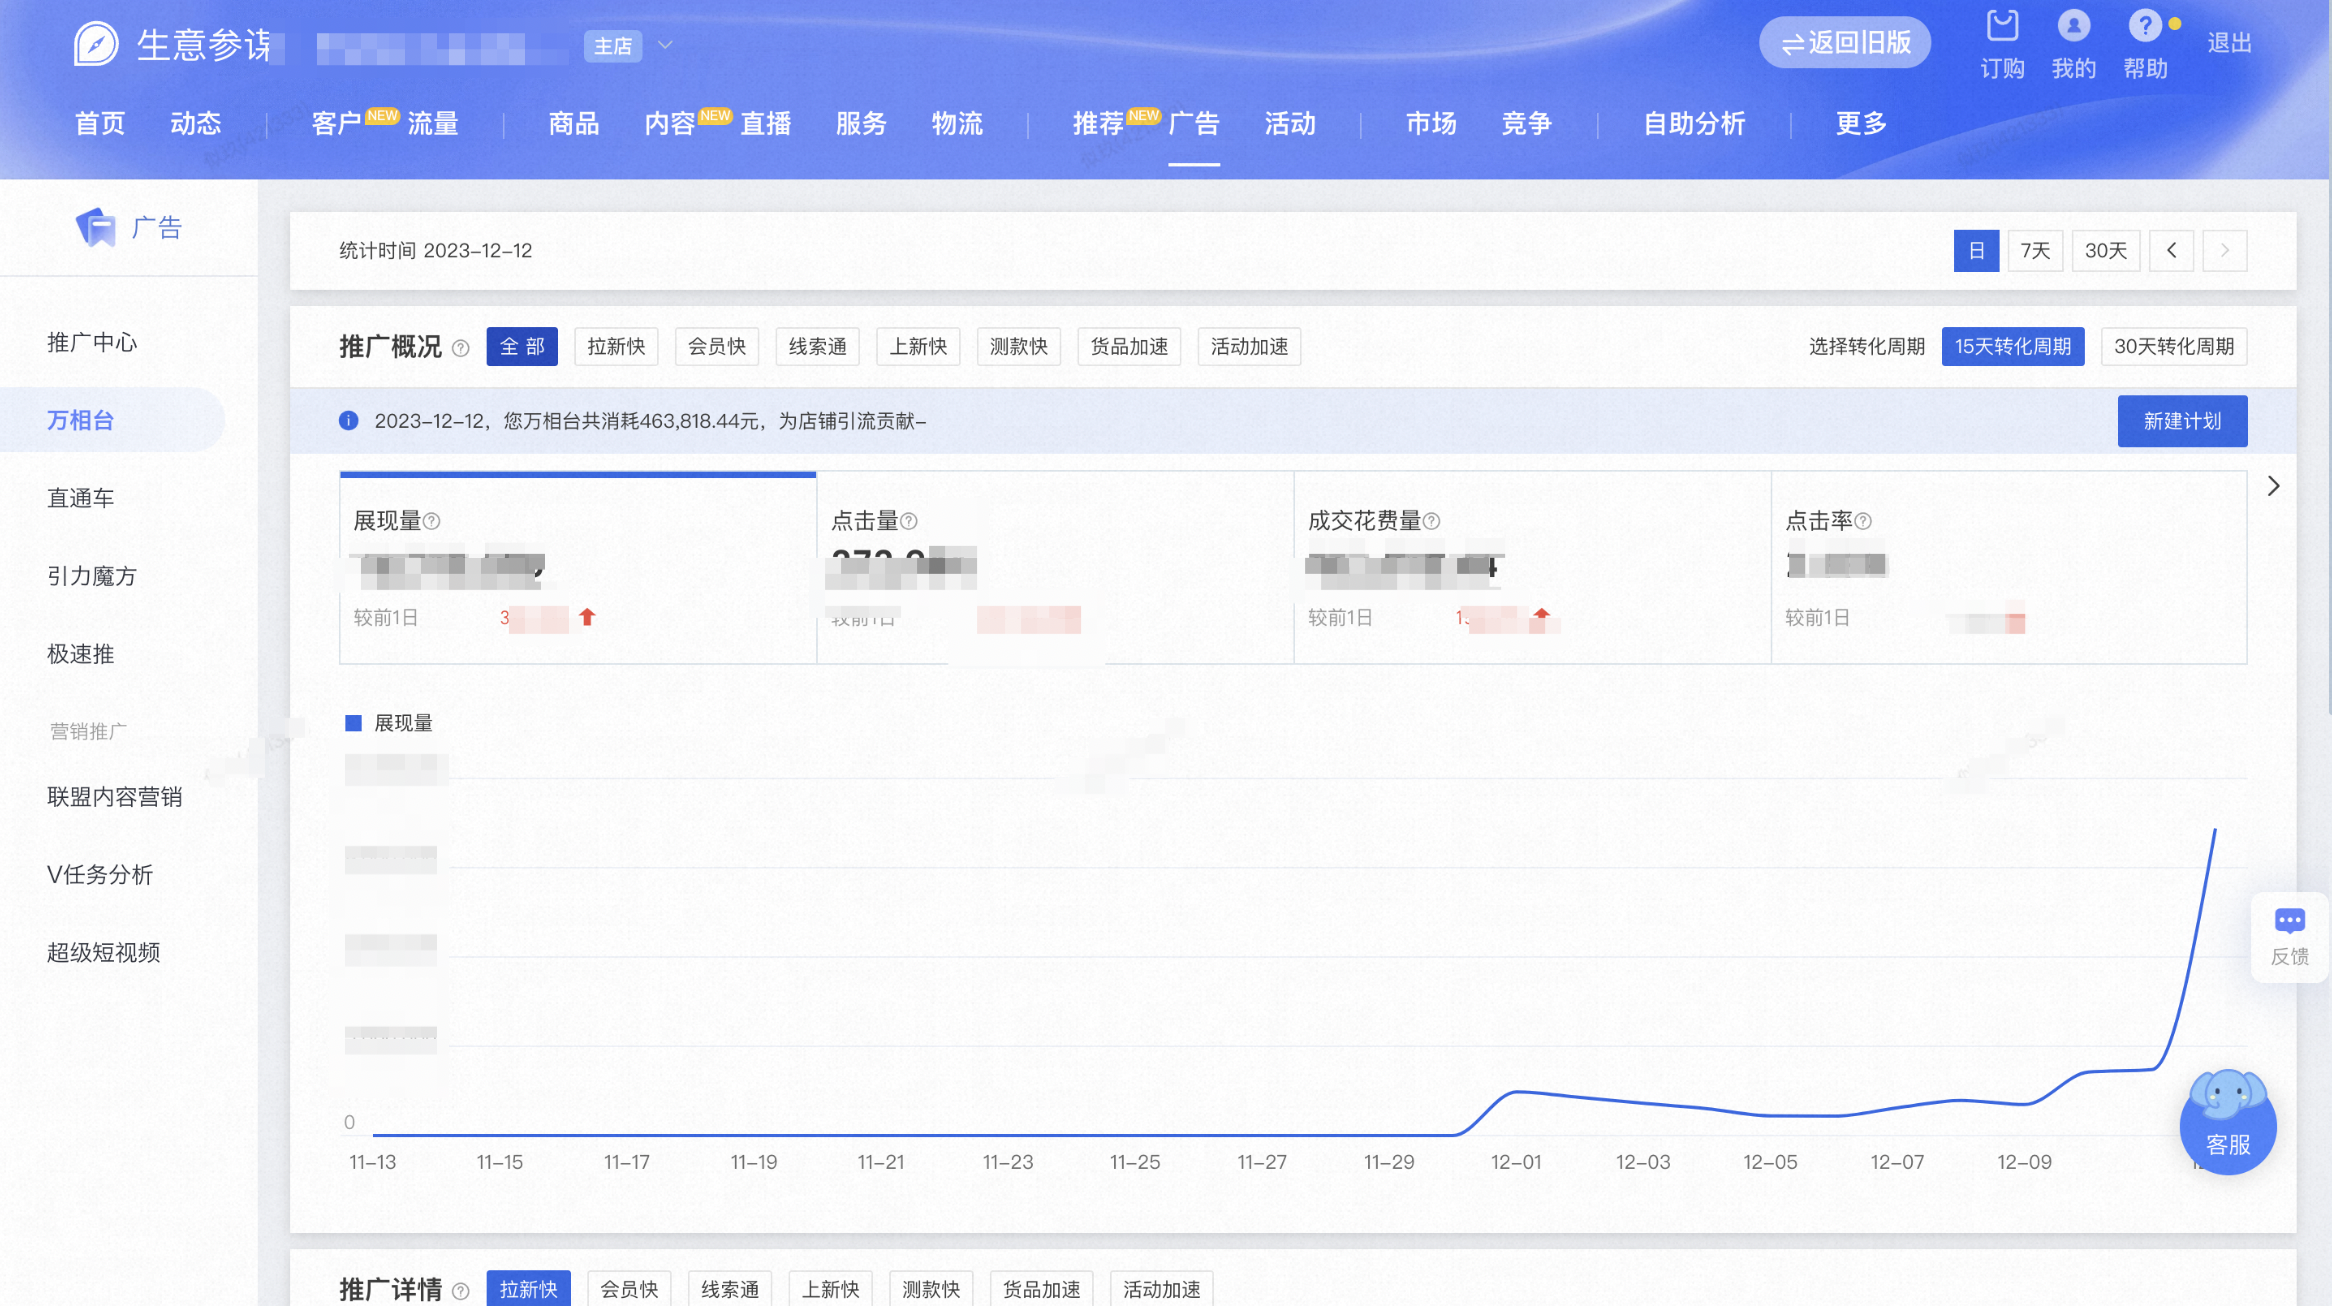The image size is (2332, 1306).
Task: Select the 货品加速 filter in 推广概况
Action: 1129,346
